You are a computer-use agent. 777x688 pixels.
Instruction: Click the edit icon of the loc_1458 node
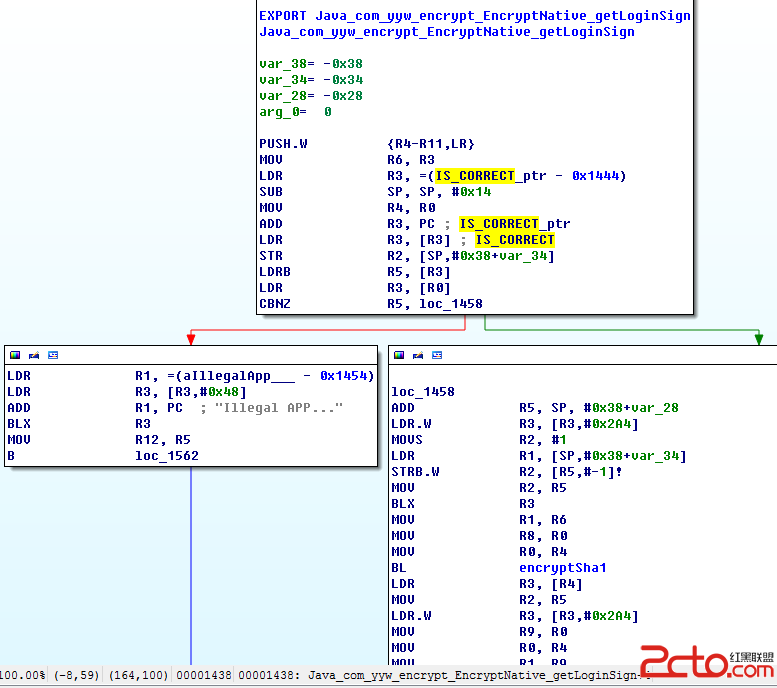coord(418,355)
